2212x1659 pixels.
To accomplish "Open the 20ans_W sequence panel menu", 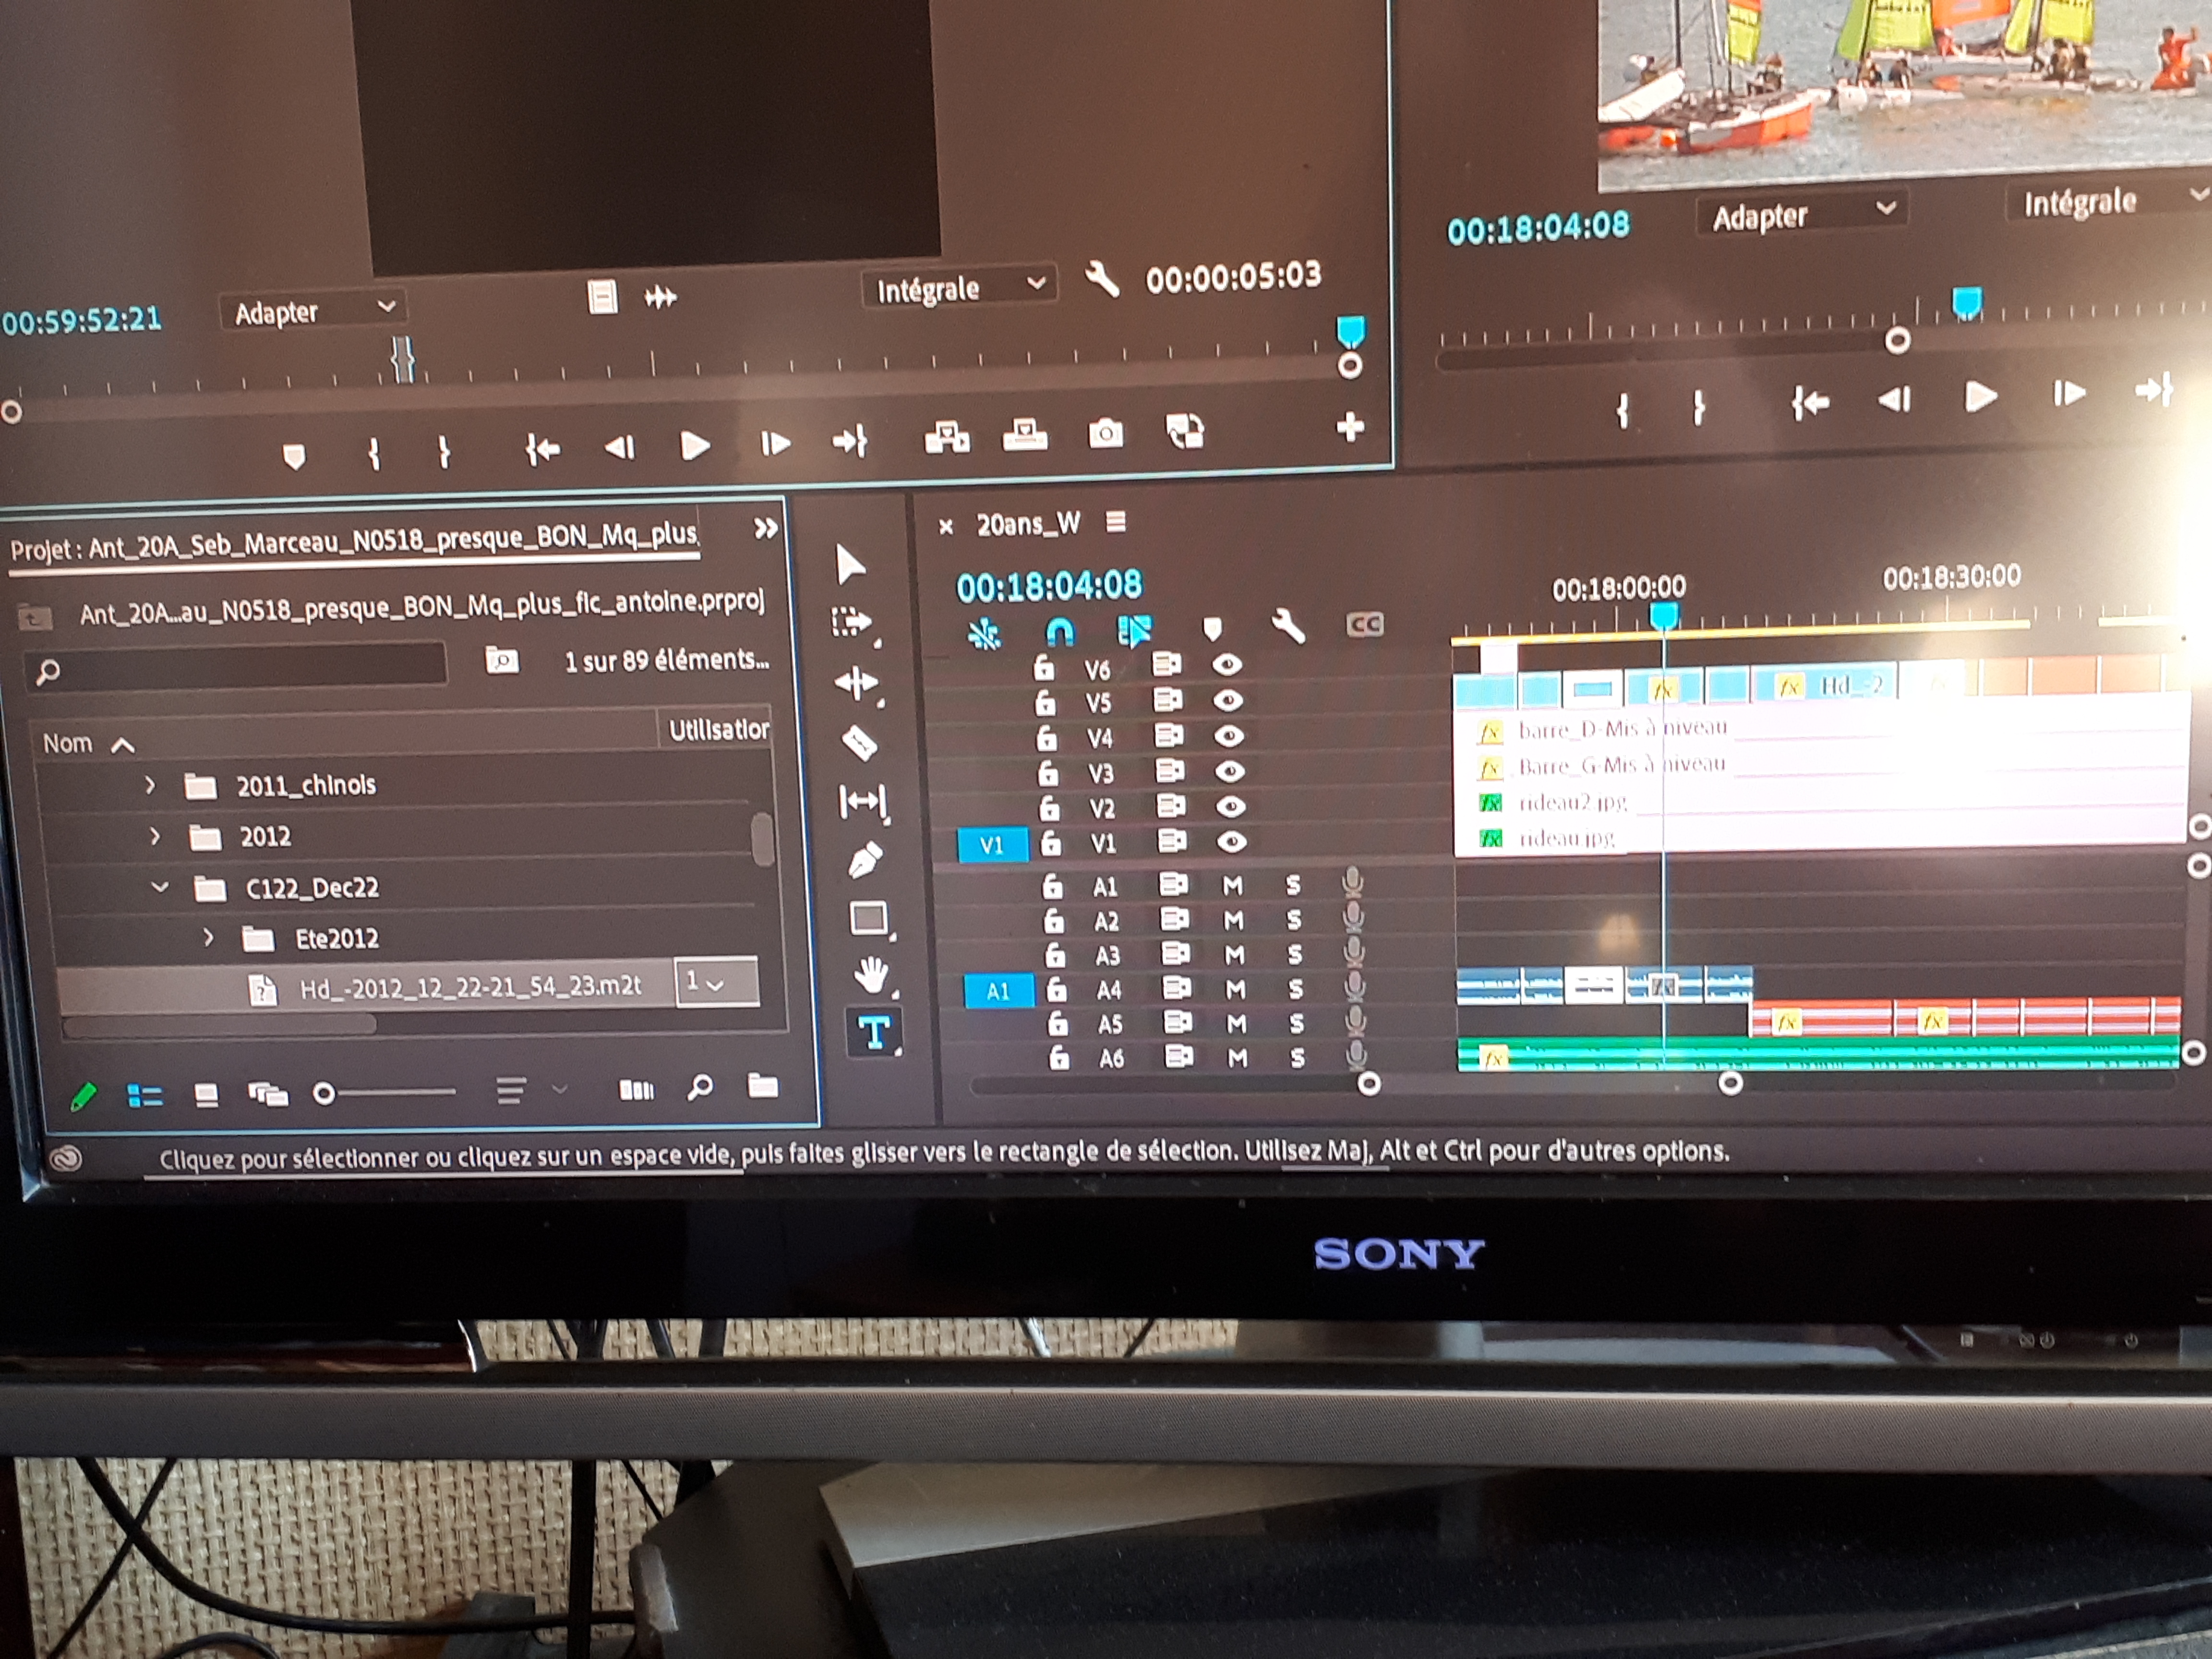I will pos(1116,522).
